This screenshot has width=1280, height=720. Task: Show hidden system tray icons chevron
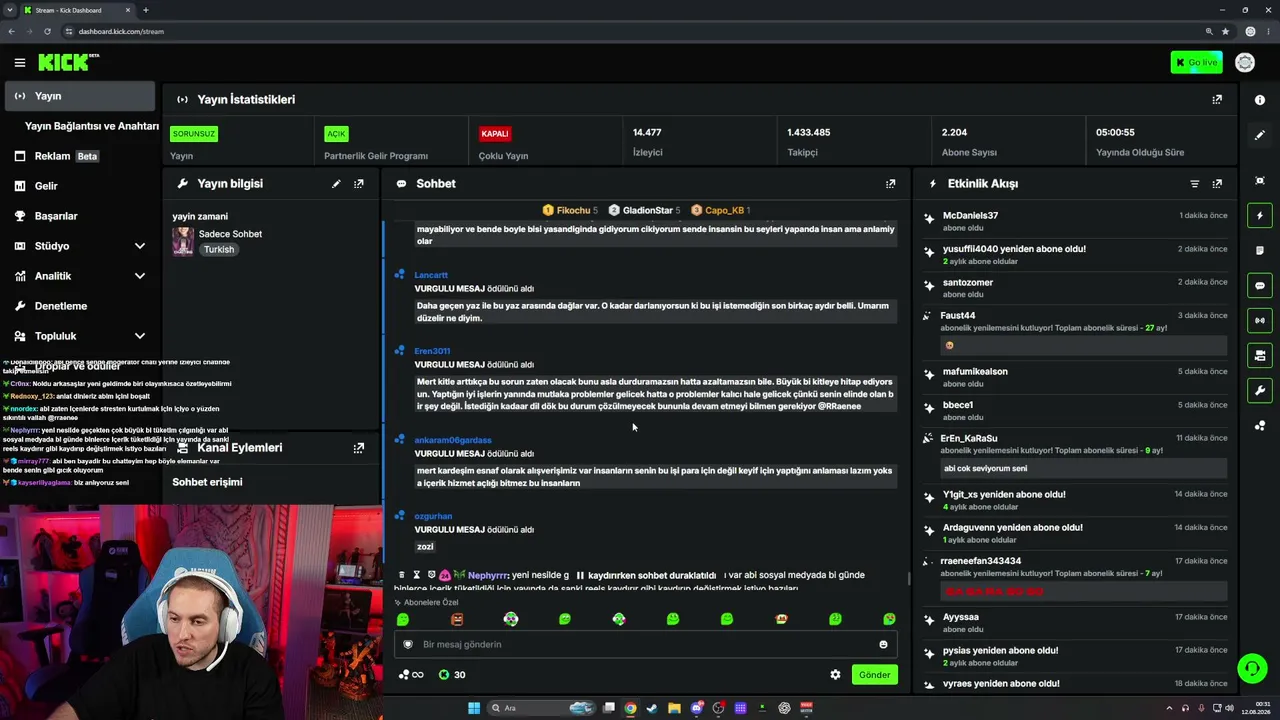coord(1169,708)
